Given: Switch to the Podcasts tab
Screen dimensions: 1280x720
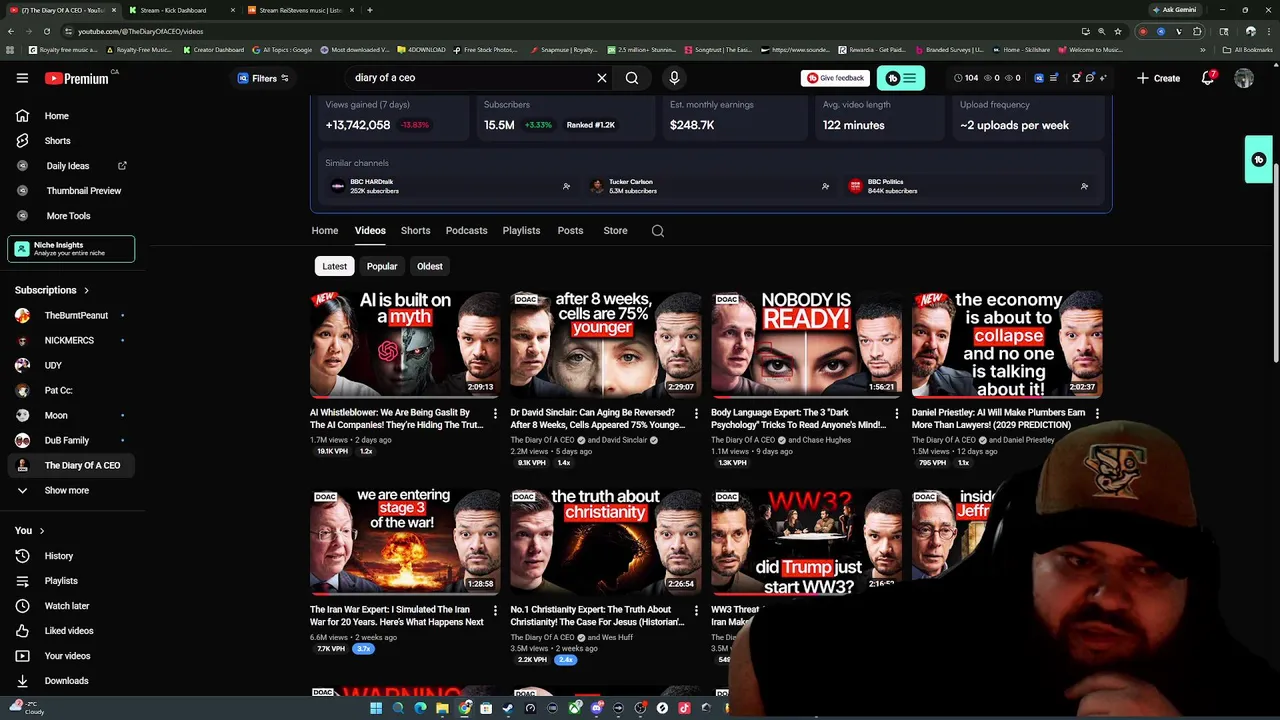Looking at the screenshot, I should [466, 231].
